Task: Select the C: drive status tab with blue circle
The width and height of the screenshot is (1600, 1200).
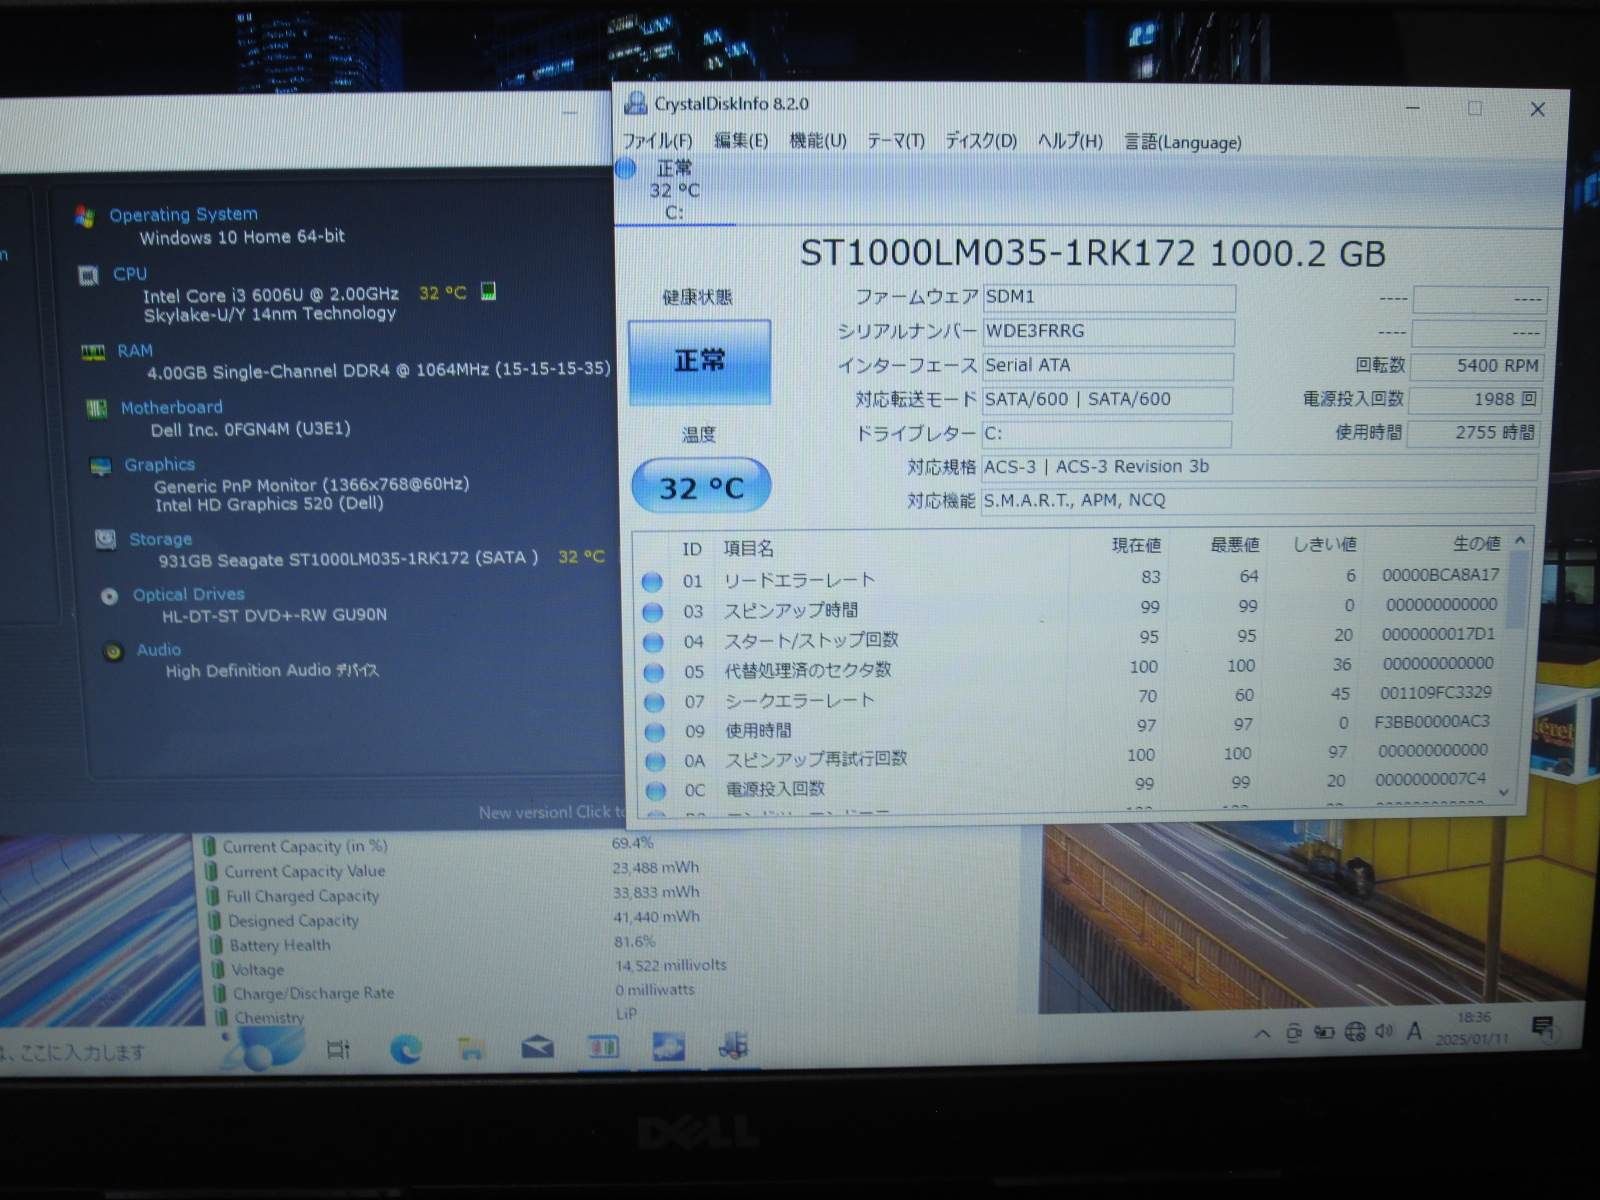Action: point(673,190)
